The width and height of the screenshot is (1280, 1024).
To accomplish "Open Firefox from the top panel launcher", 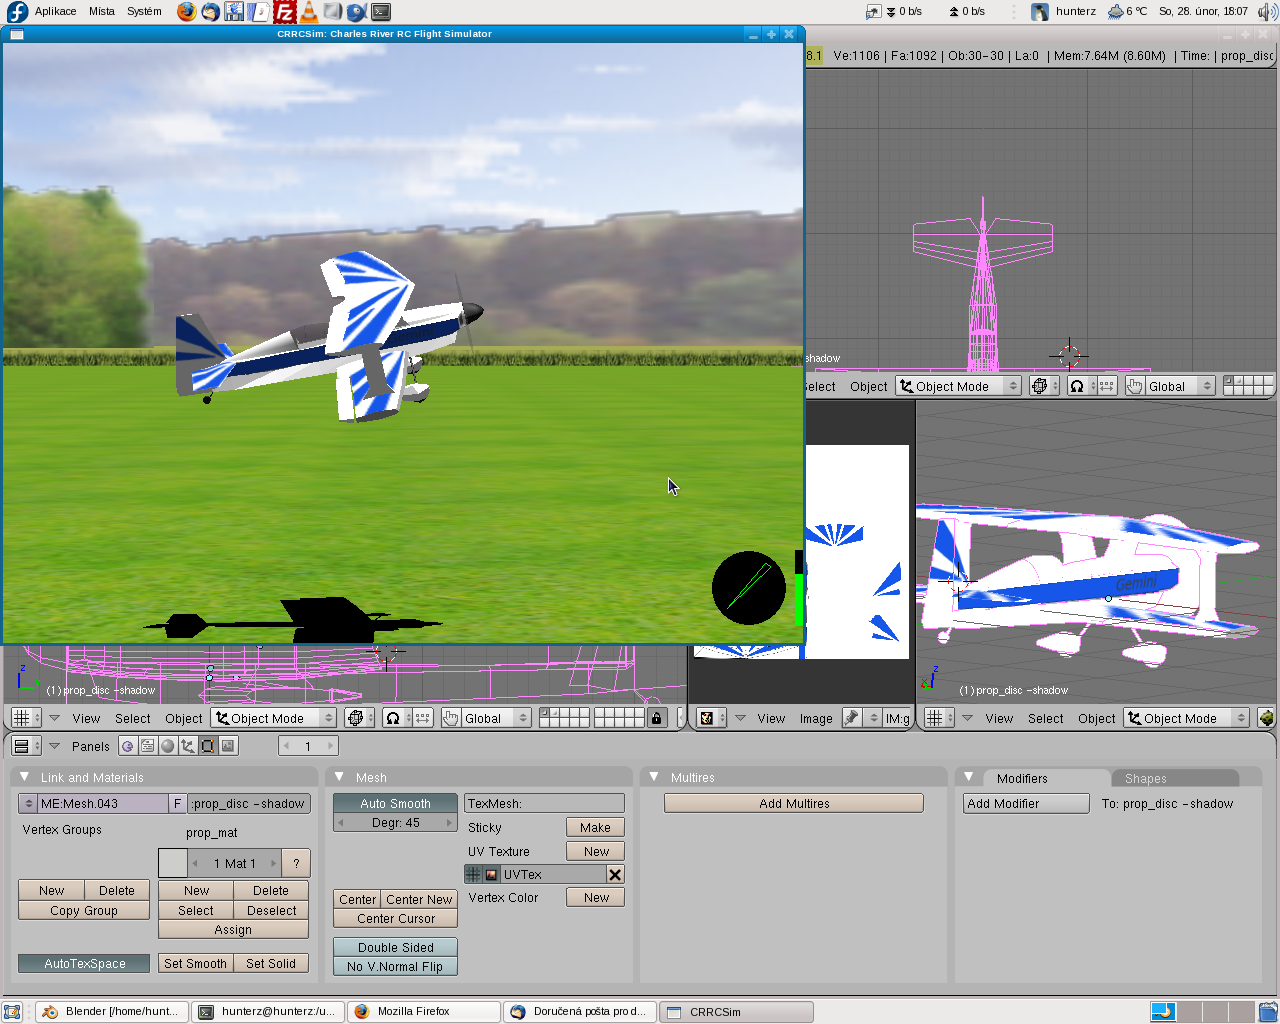I will [x=187, y=12].
